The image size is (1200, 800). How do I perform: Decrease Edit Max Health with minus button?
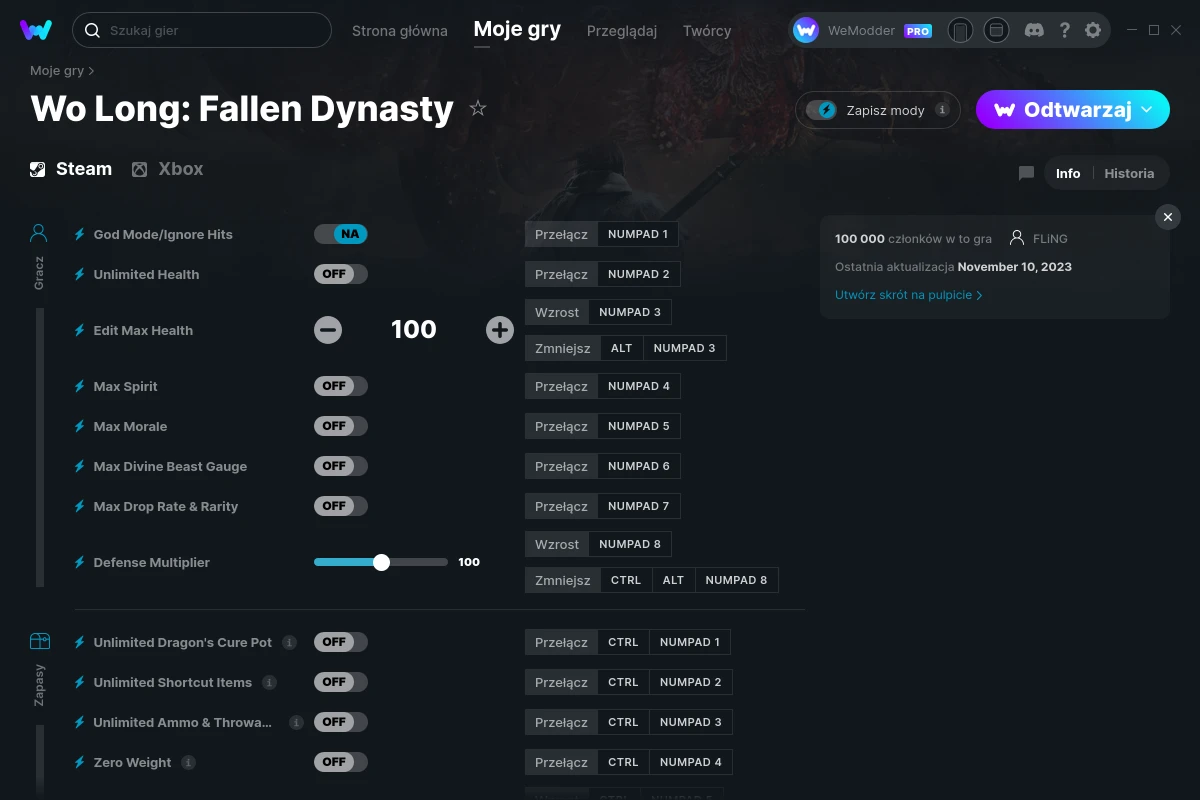(x=328, y=330)
